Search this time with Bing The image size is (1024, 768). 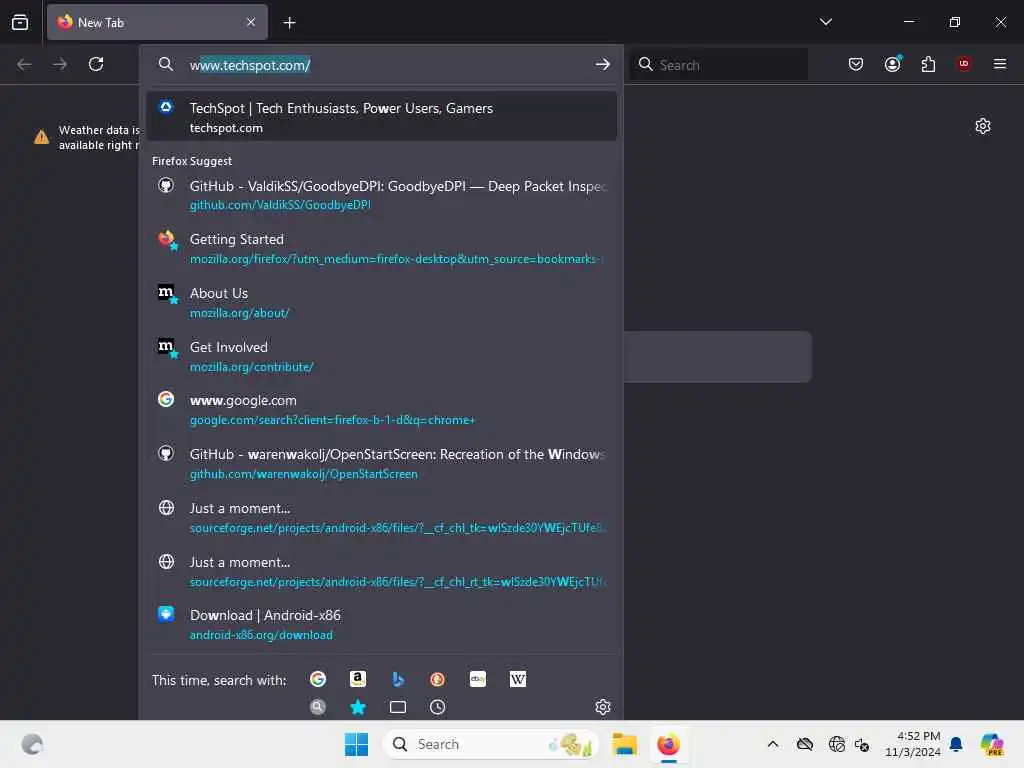(x=398, y=679)
